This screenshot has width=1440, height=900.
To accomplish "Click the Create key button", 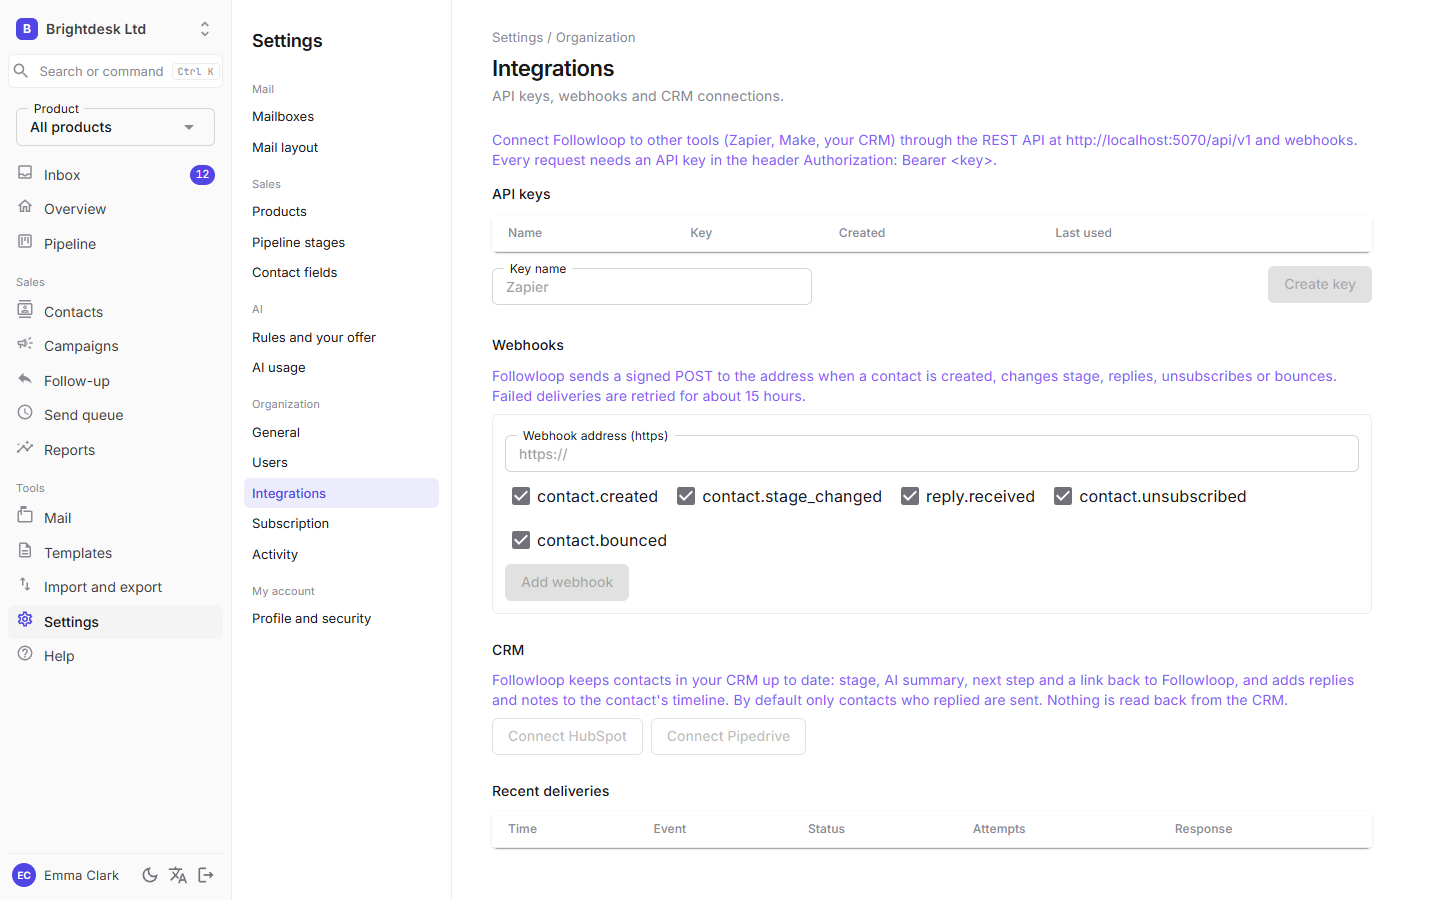I will (x=1319, y=284).
